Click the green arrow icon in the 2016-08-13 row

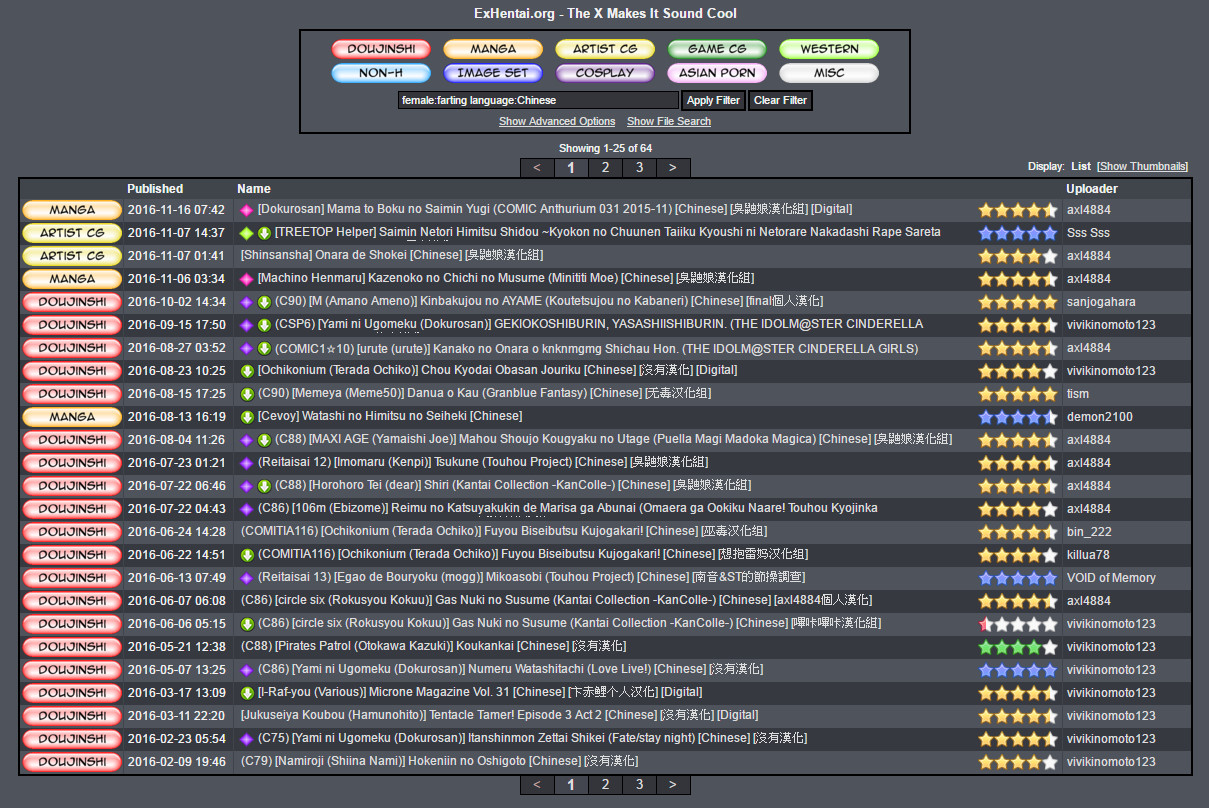(x=247, y=417)
